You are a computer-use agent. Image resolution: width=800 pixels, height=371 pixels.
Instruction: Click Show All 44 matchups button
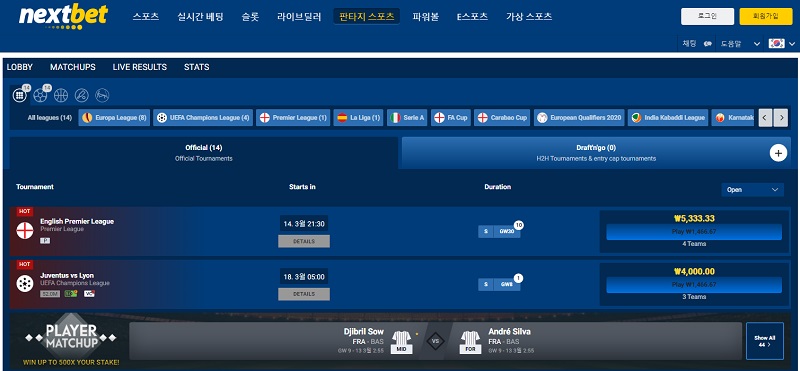coord(764,341)
